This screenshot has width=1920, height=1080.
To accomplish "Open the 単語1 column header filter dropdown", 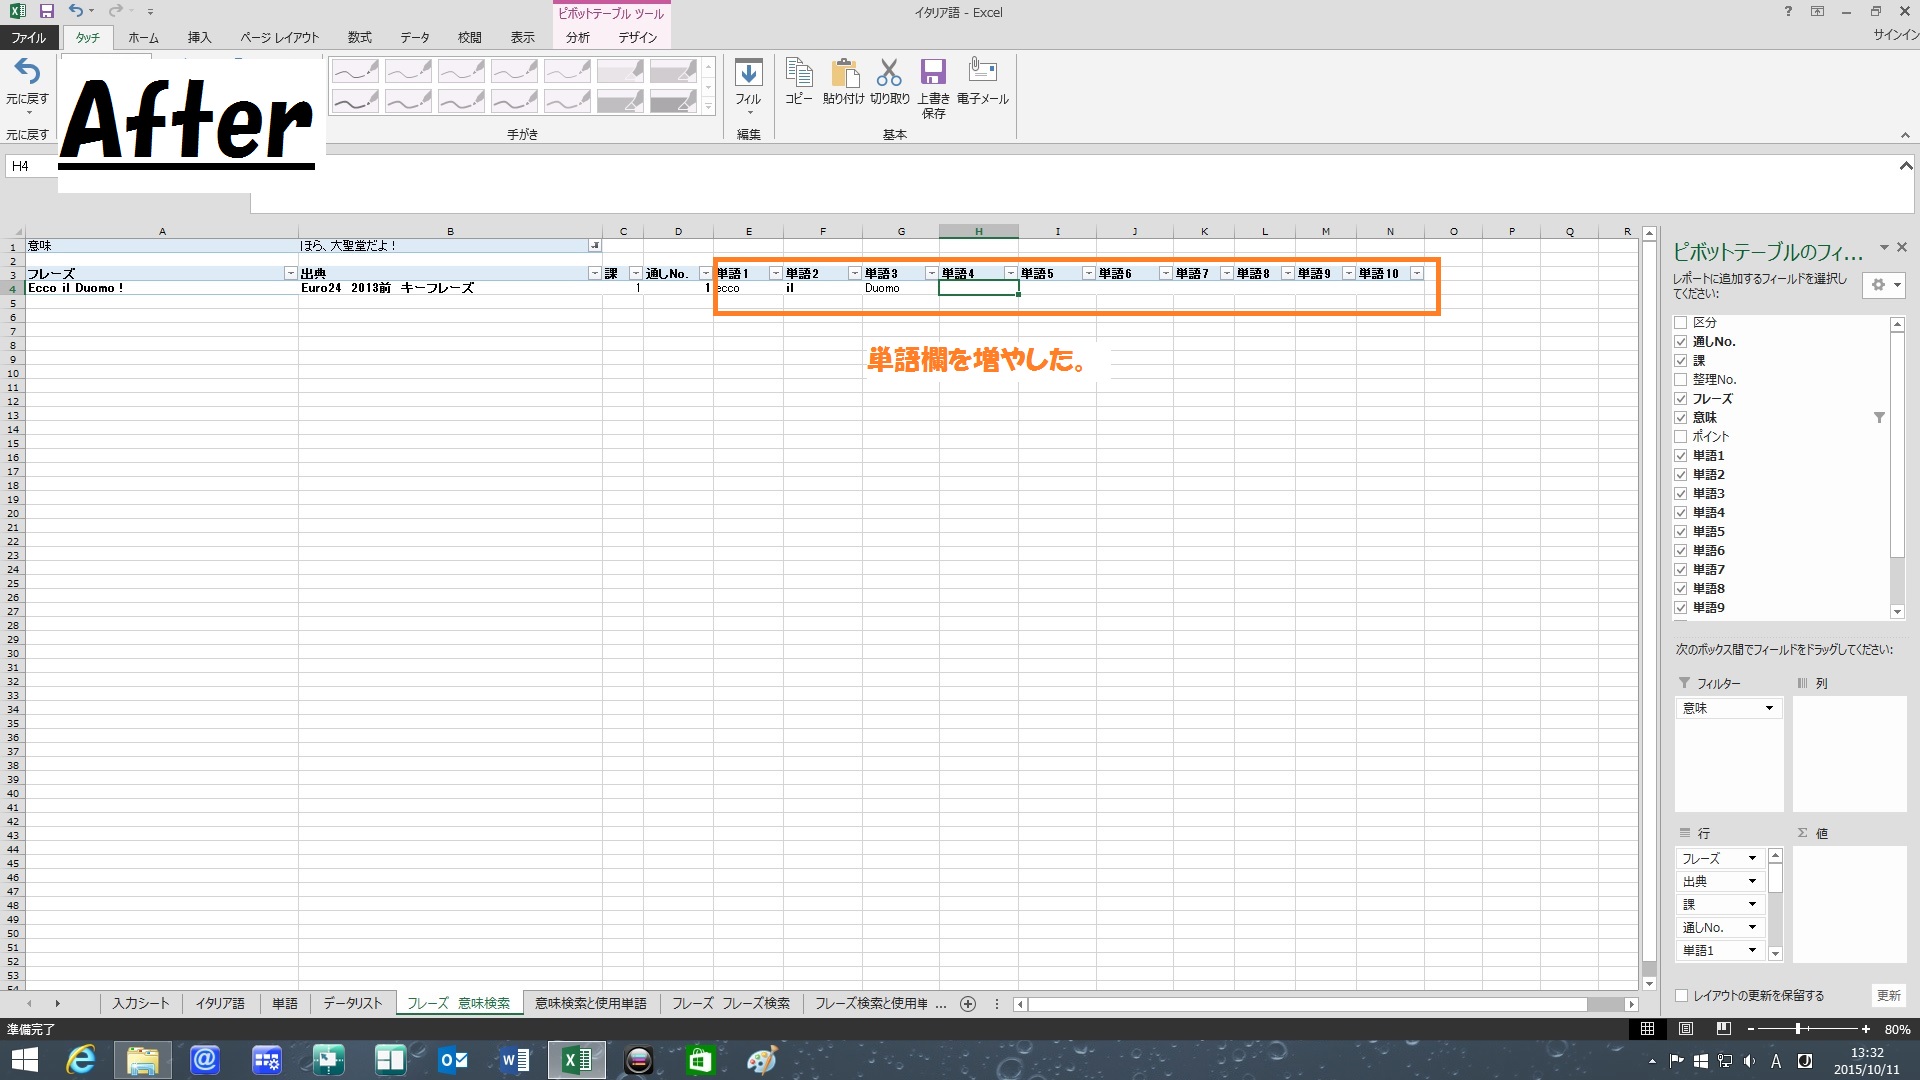I will point(775,274).
